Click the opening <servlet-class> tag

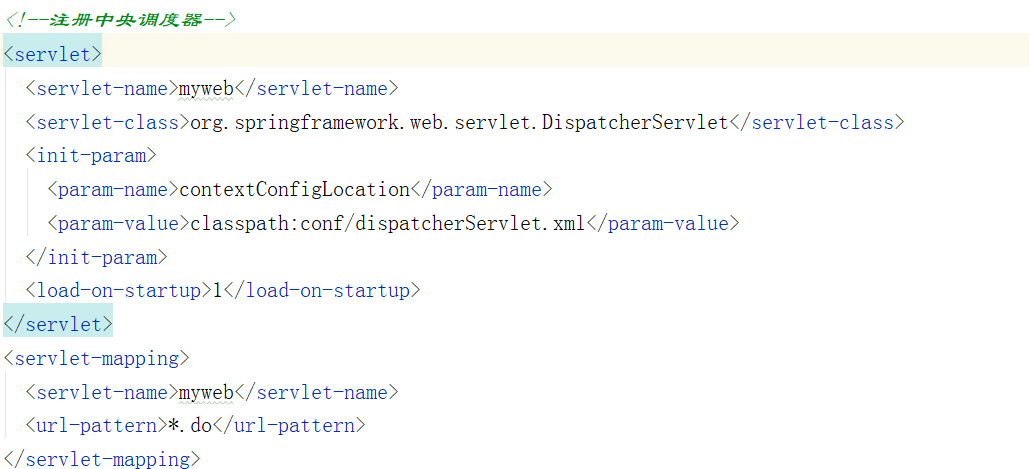tap(108, 123)
